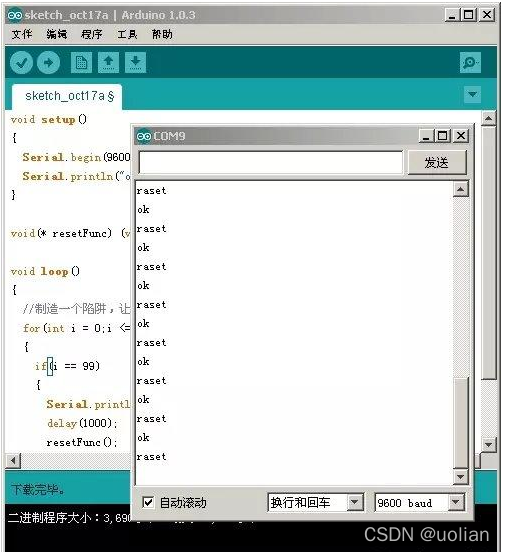The height and width of the screenshot is (552, 505).
Task: Click the last 'raset' output line
Action: (151, 457)
